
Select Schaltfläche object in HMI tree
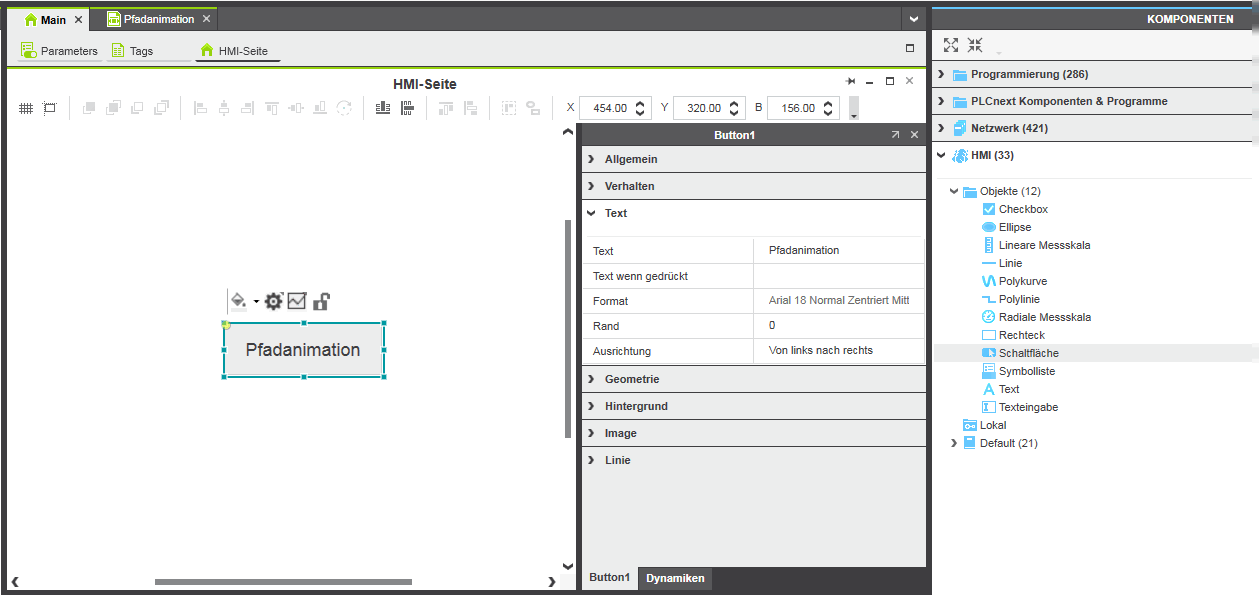(x=1028, y=353)
